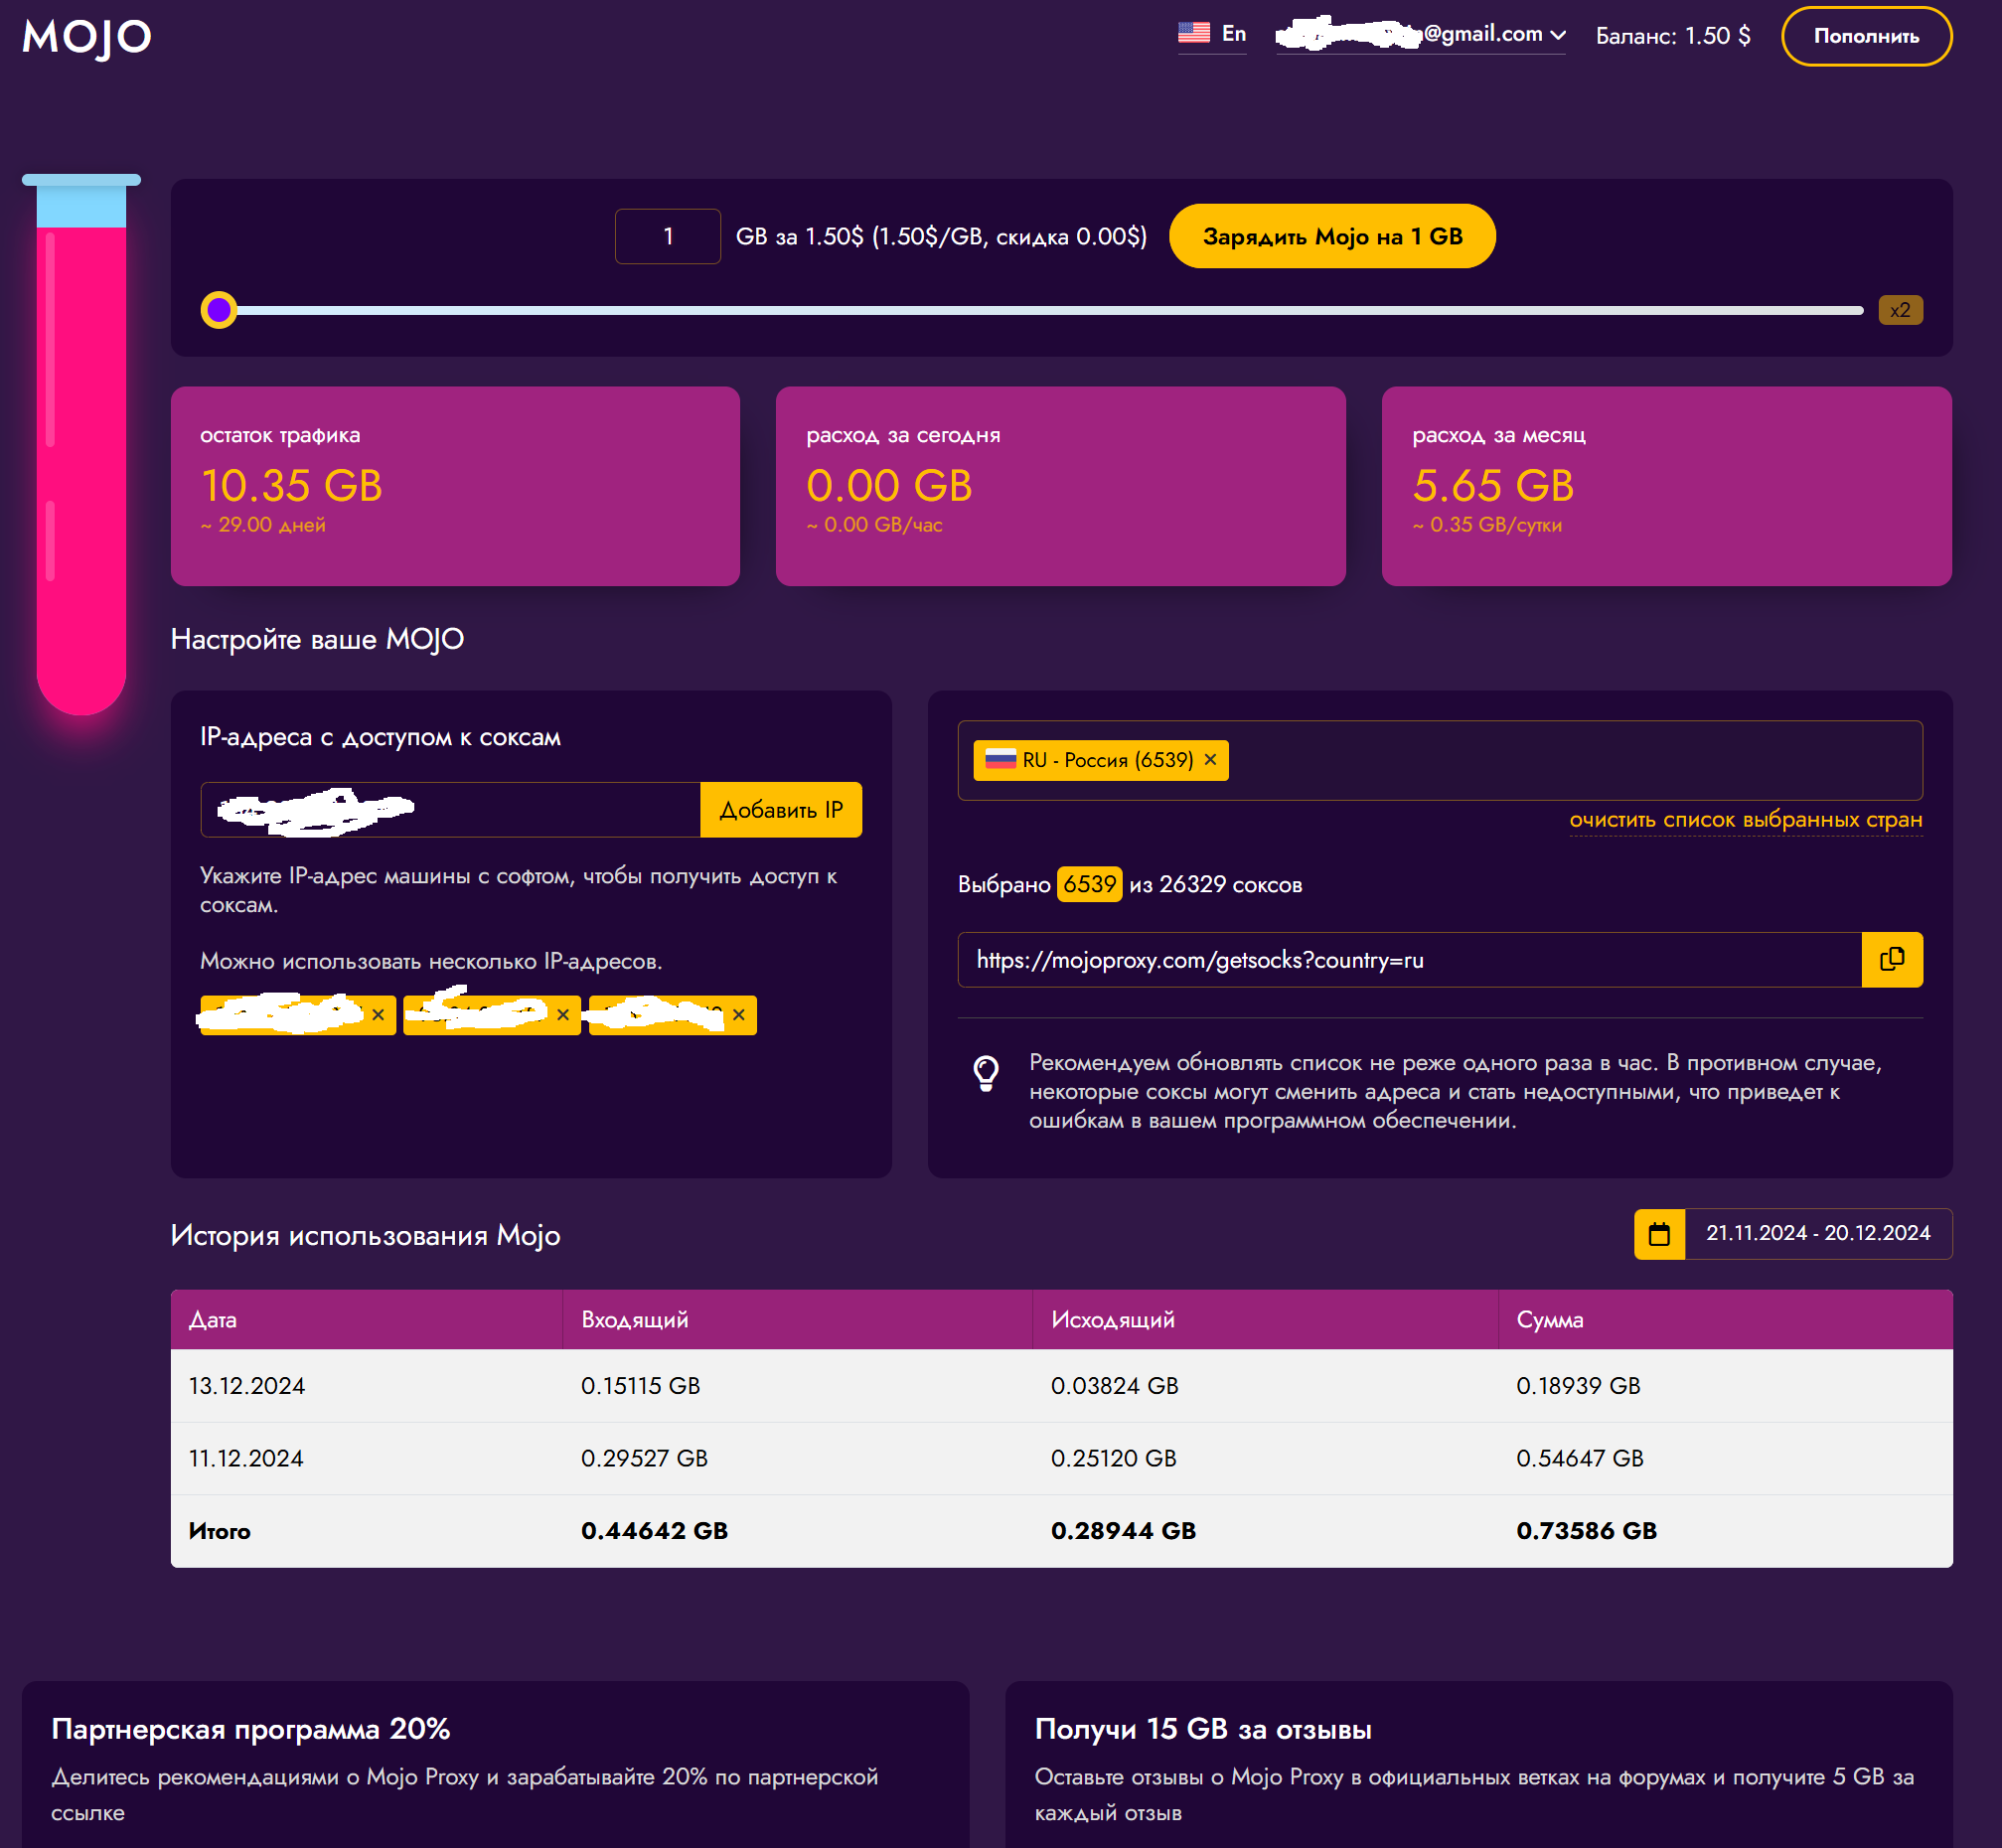Copy the getsocks URL with copy icon
Viewport: 2002px width, 1848px height.
pyautogui.click(x=1891, y=960)
